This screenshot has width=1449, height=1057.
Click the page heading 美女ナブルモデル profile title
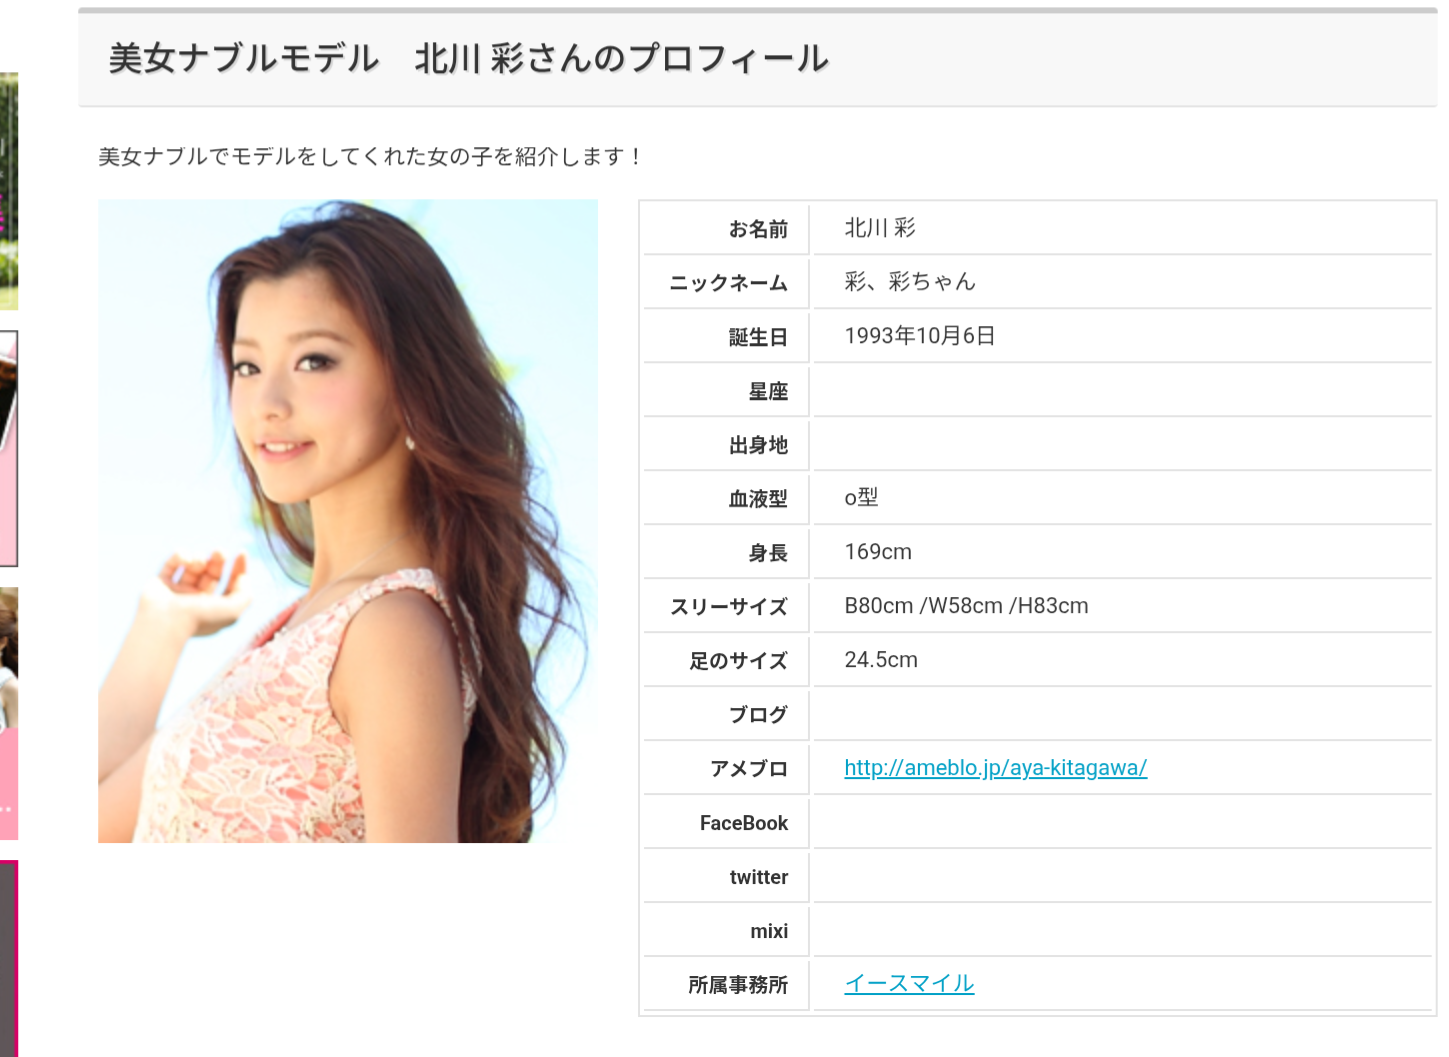[468, 59]
